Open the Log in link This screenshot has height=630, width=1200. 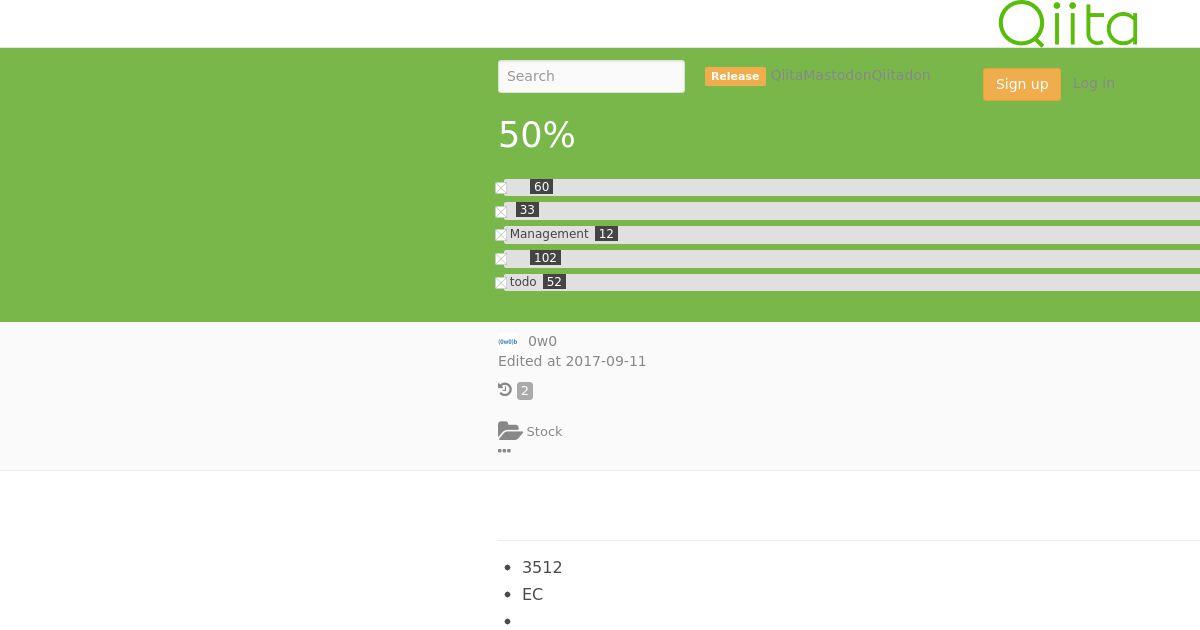1093,83
